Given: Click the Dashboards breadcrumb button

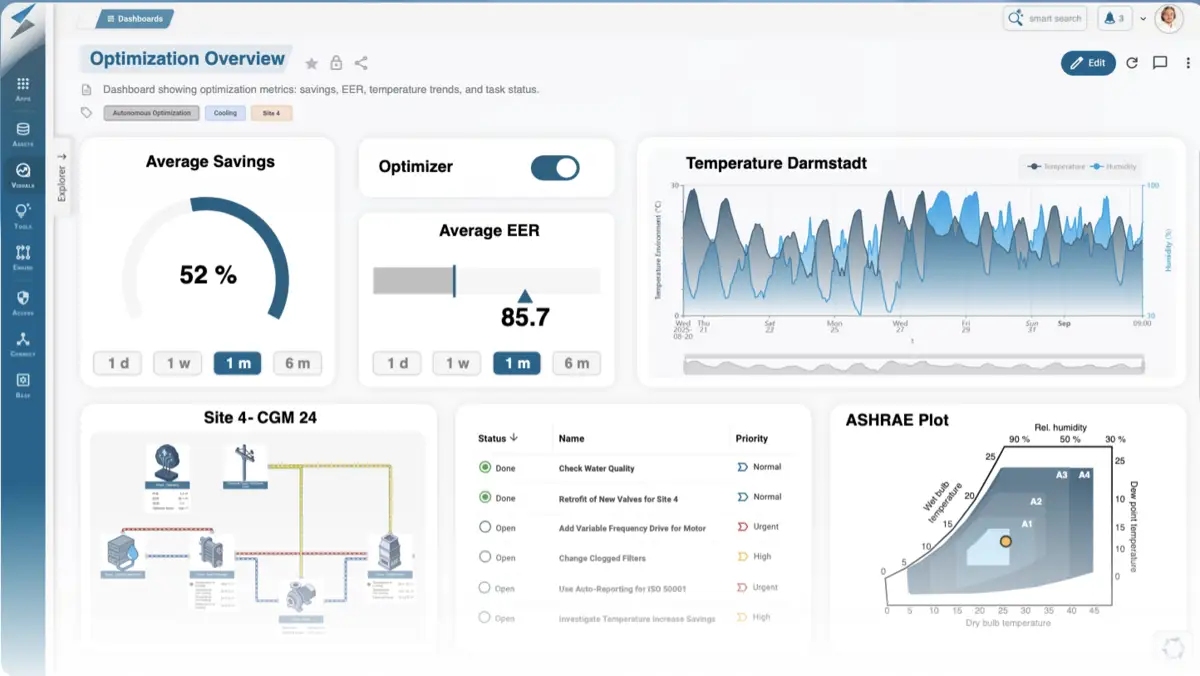Looking at the screenshot, I should pyautogui.click(x=135, y=18).
